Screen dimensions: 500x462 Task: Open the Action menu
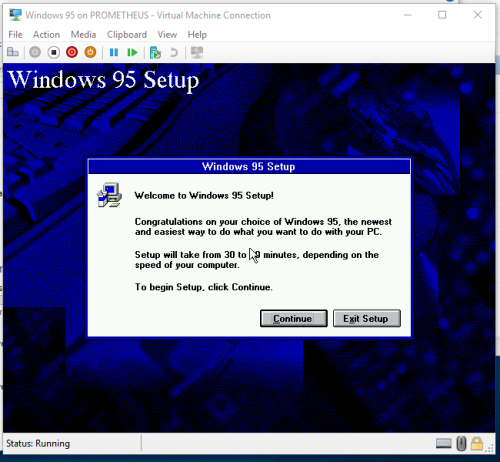[x=46, y=35]
